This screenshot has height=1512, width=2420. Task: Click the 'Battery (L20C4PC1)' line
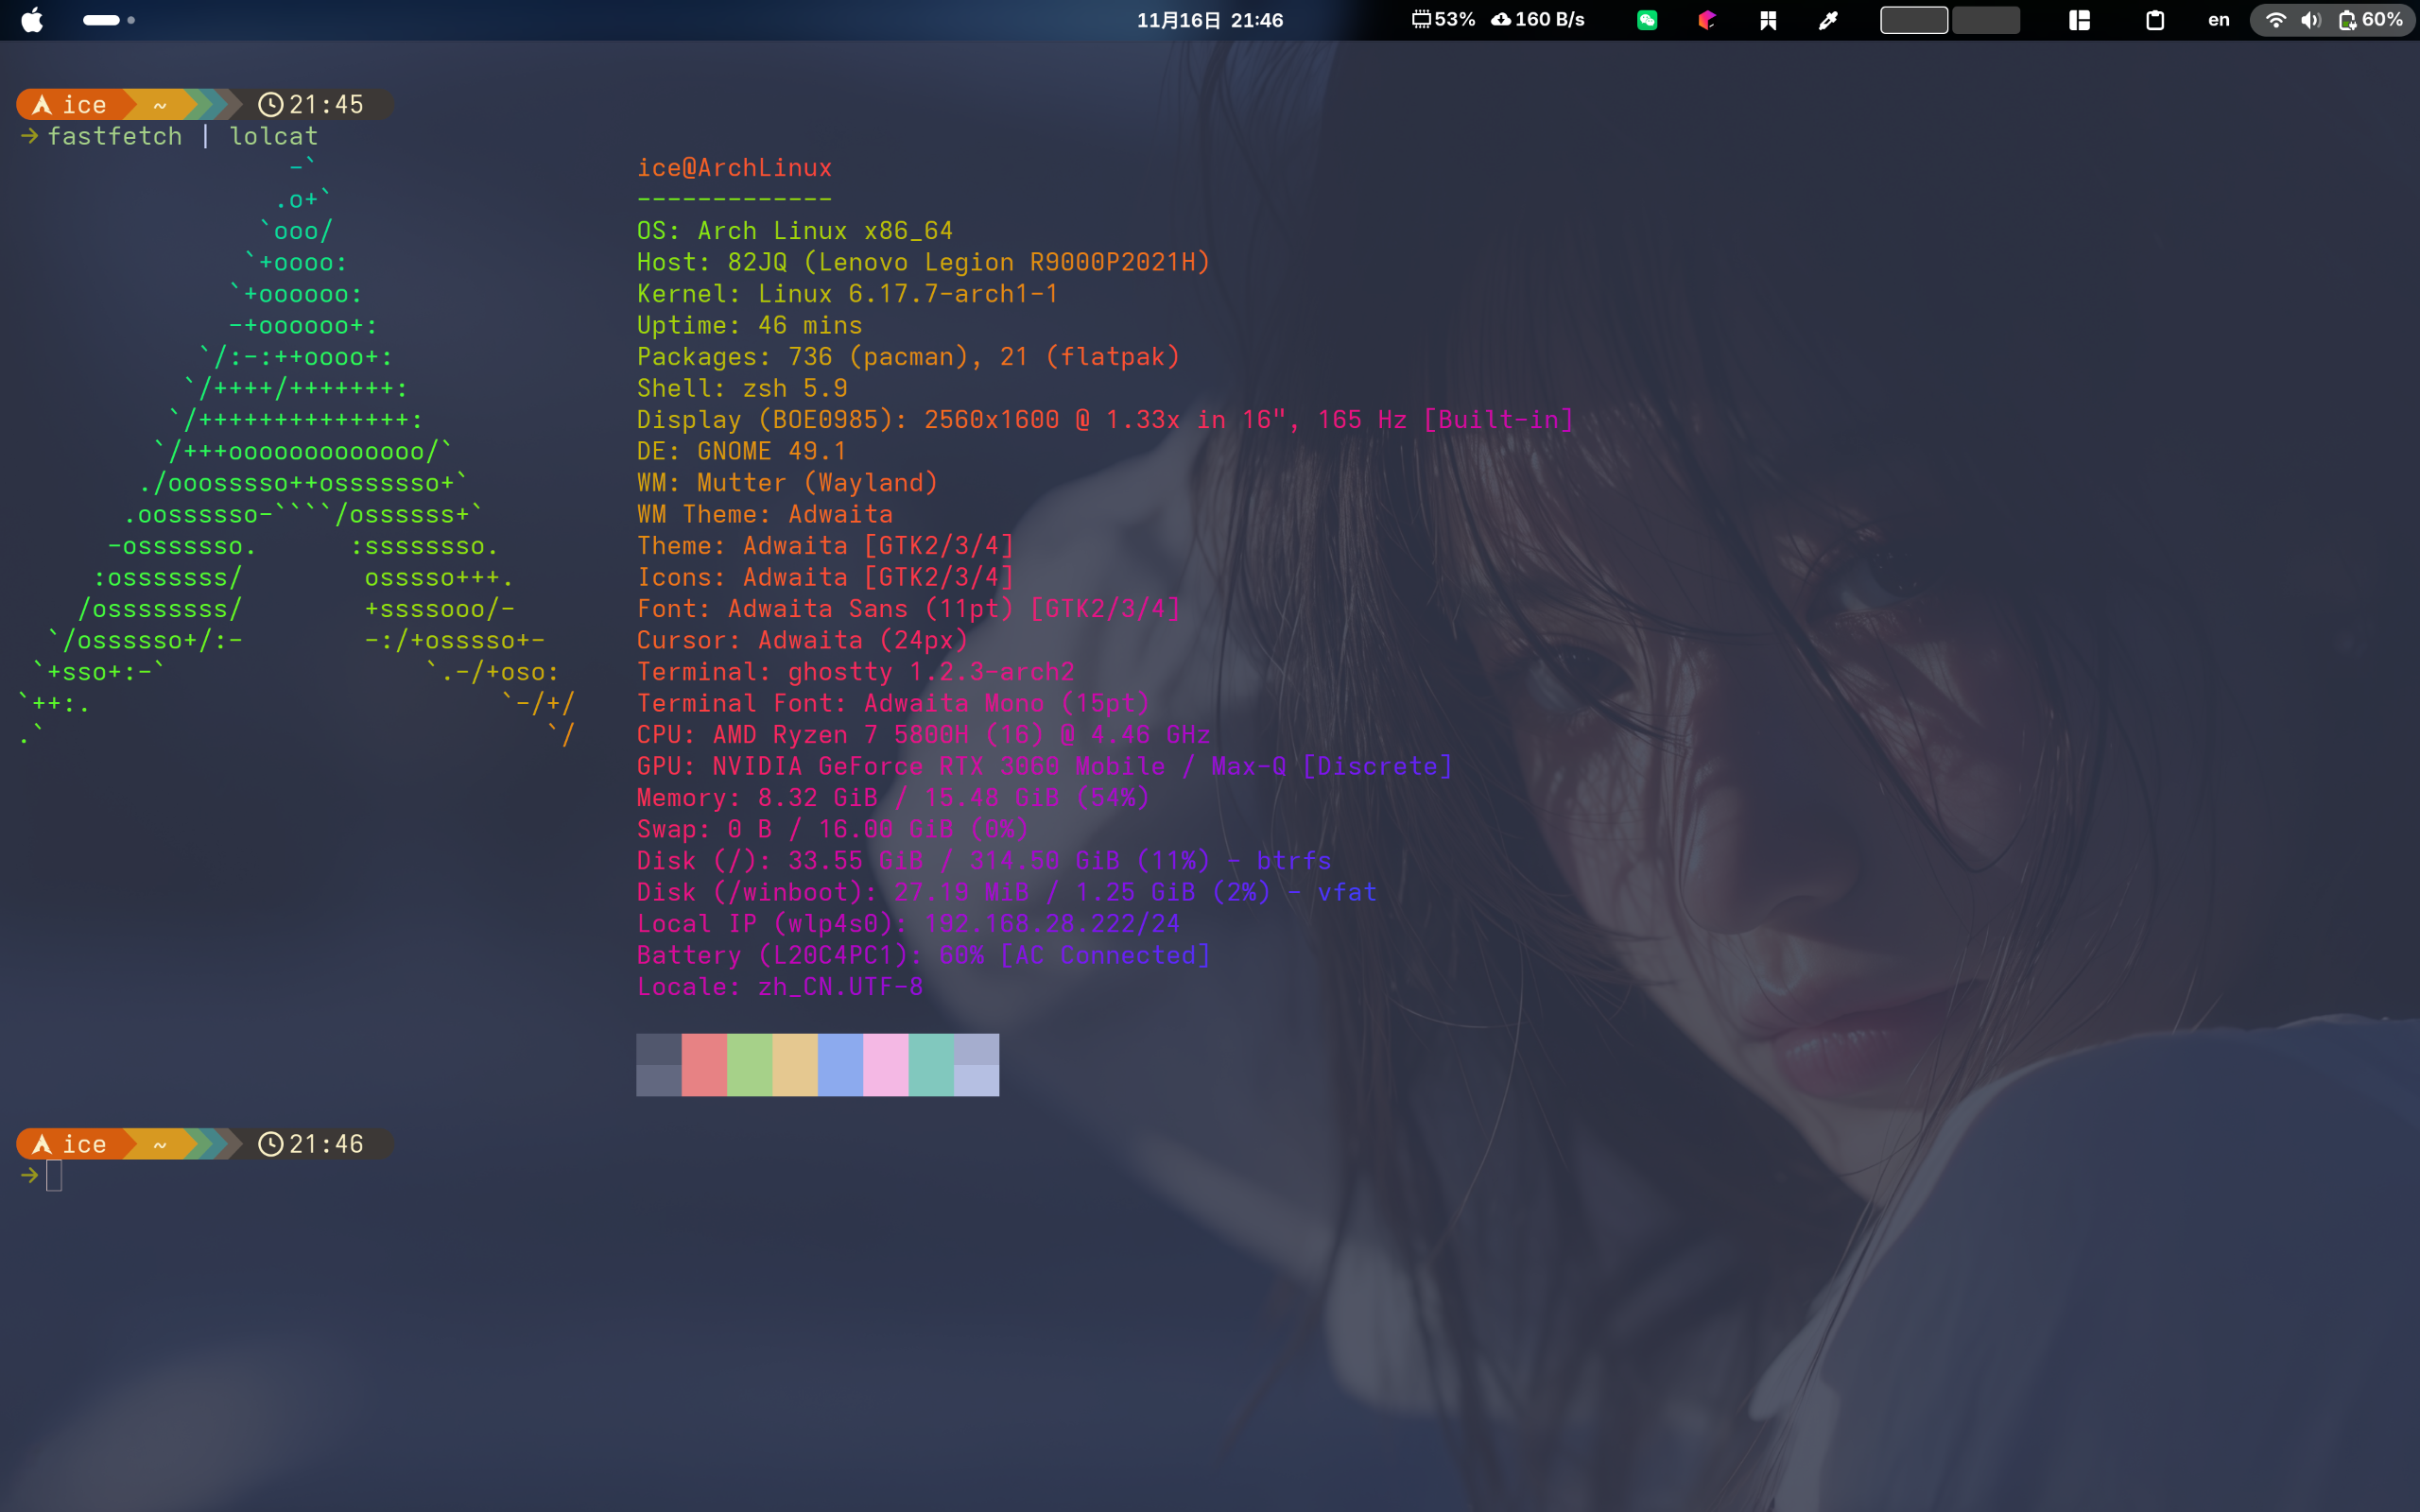point(924,955)
